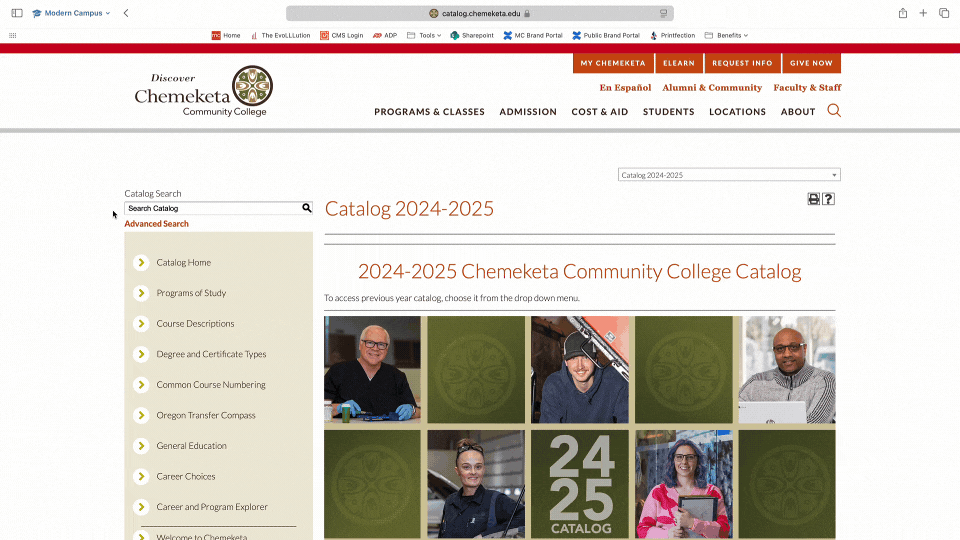
Task: Open the CMS Login bookmark
Action: [x=342, y=36]
